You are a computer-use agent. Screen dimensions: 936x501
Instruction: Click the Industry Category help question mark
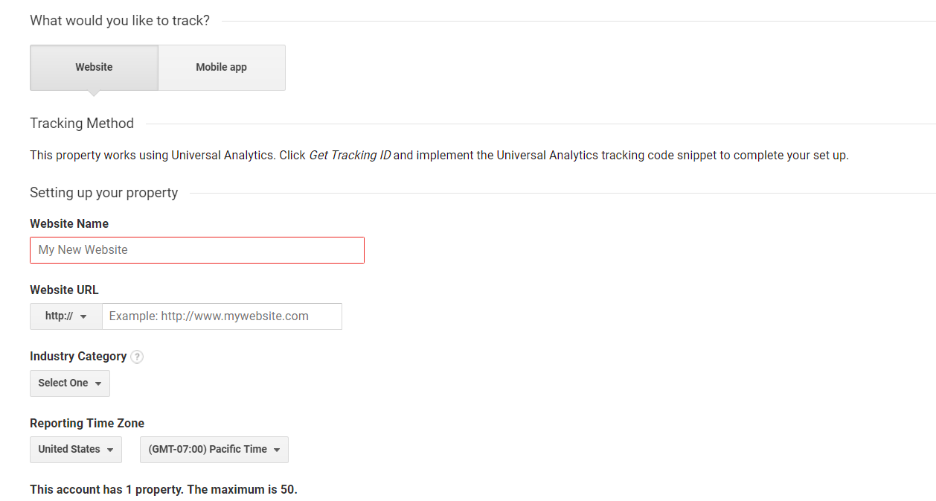click(137, 357)
